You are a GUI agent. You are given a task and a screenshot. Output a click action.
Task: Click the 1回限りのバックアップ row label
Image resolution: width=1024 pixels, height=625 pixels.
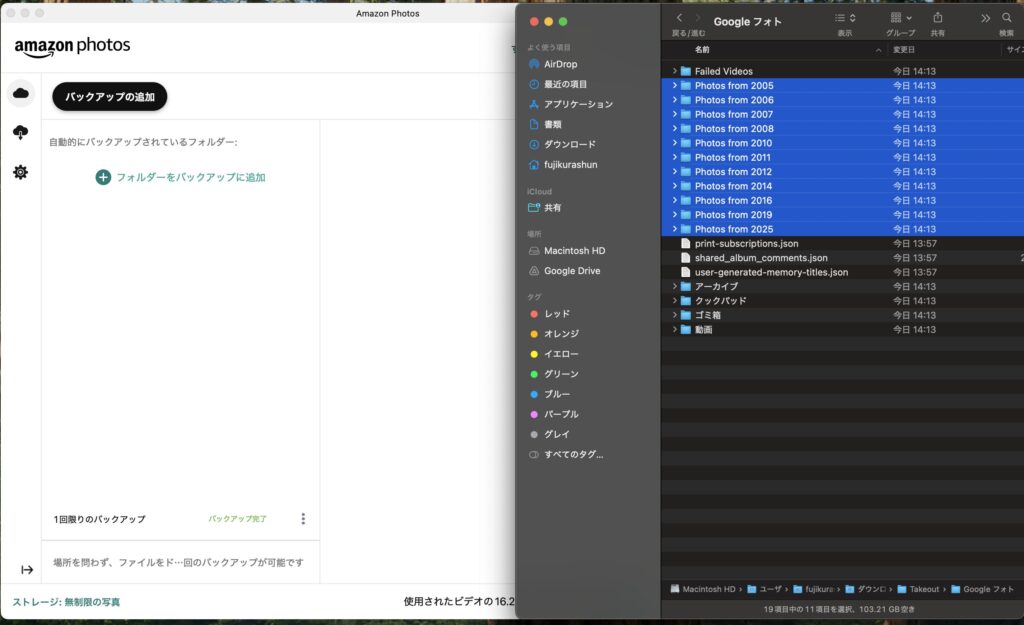pyautogui.click(x=99, y=519)
